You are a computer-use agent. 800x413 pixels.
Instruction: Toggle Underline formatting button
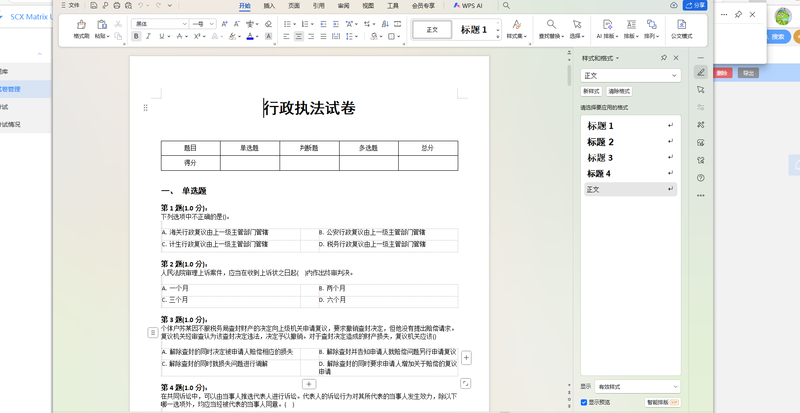tap(162, 36)
